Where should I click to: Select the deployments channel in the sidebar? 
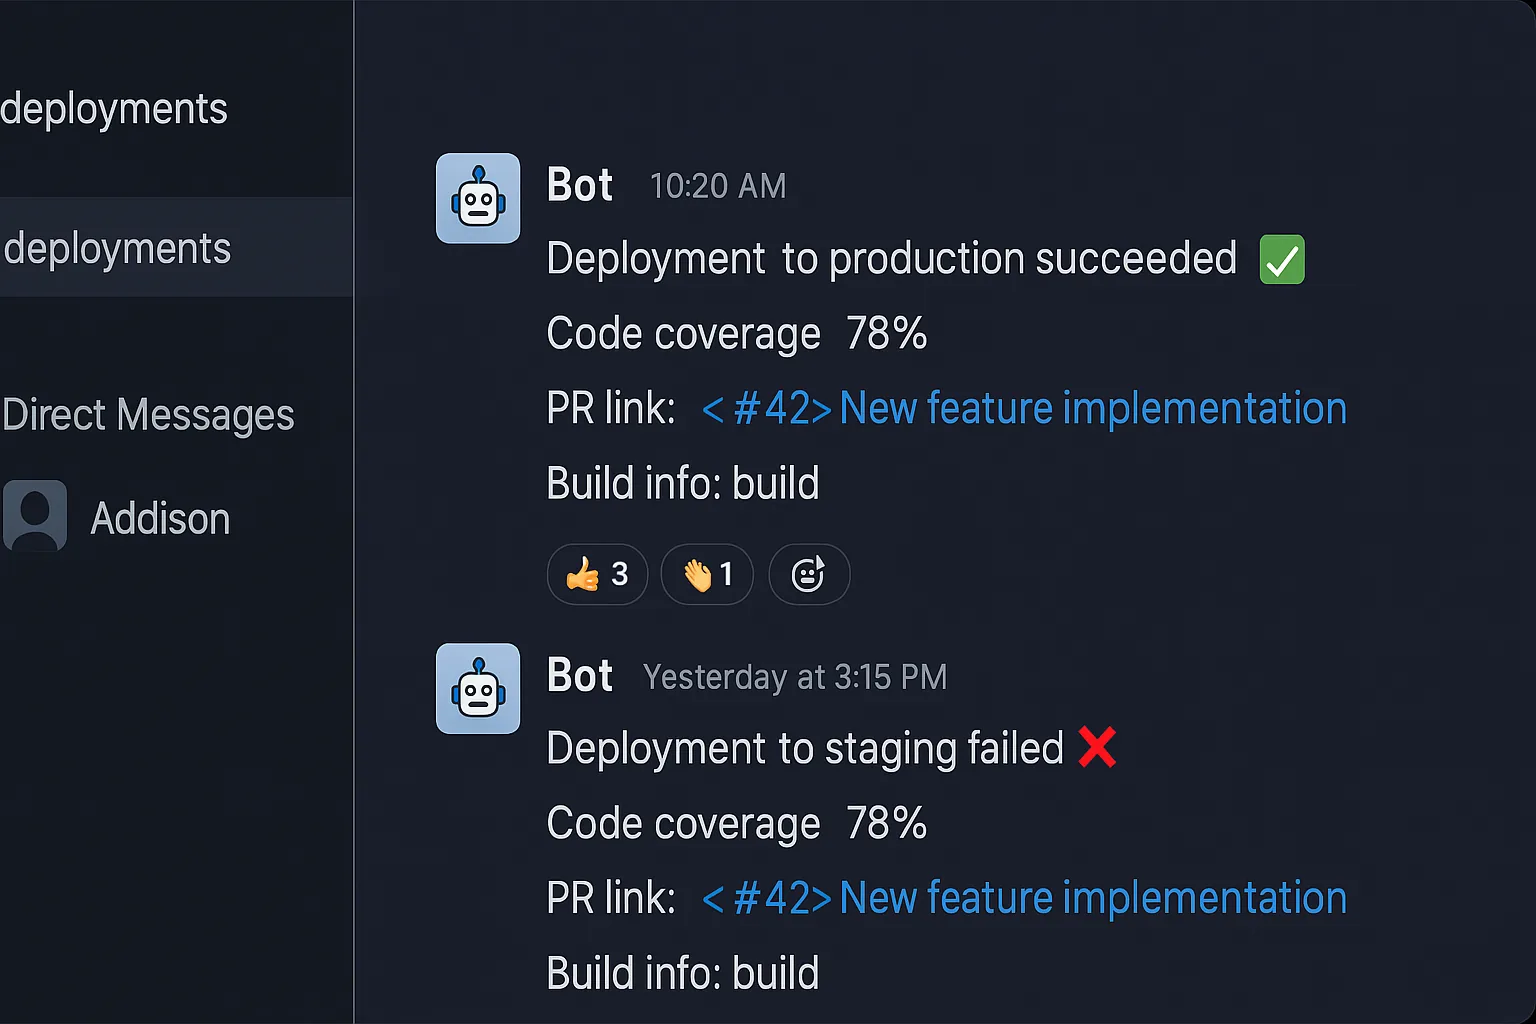(x=118, y=247)
